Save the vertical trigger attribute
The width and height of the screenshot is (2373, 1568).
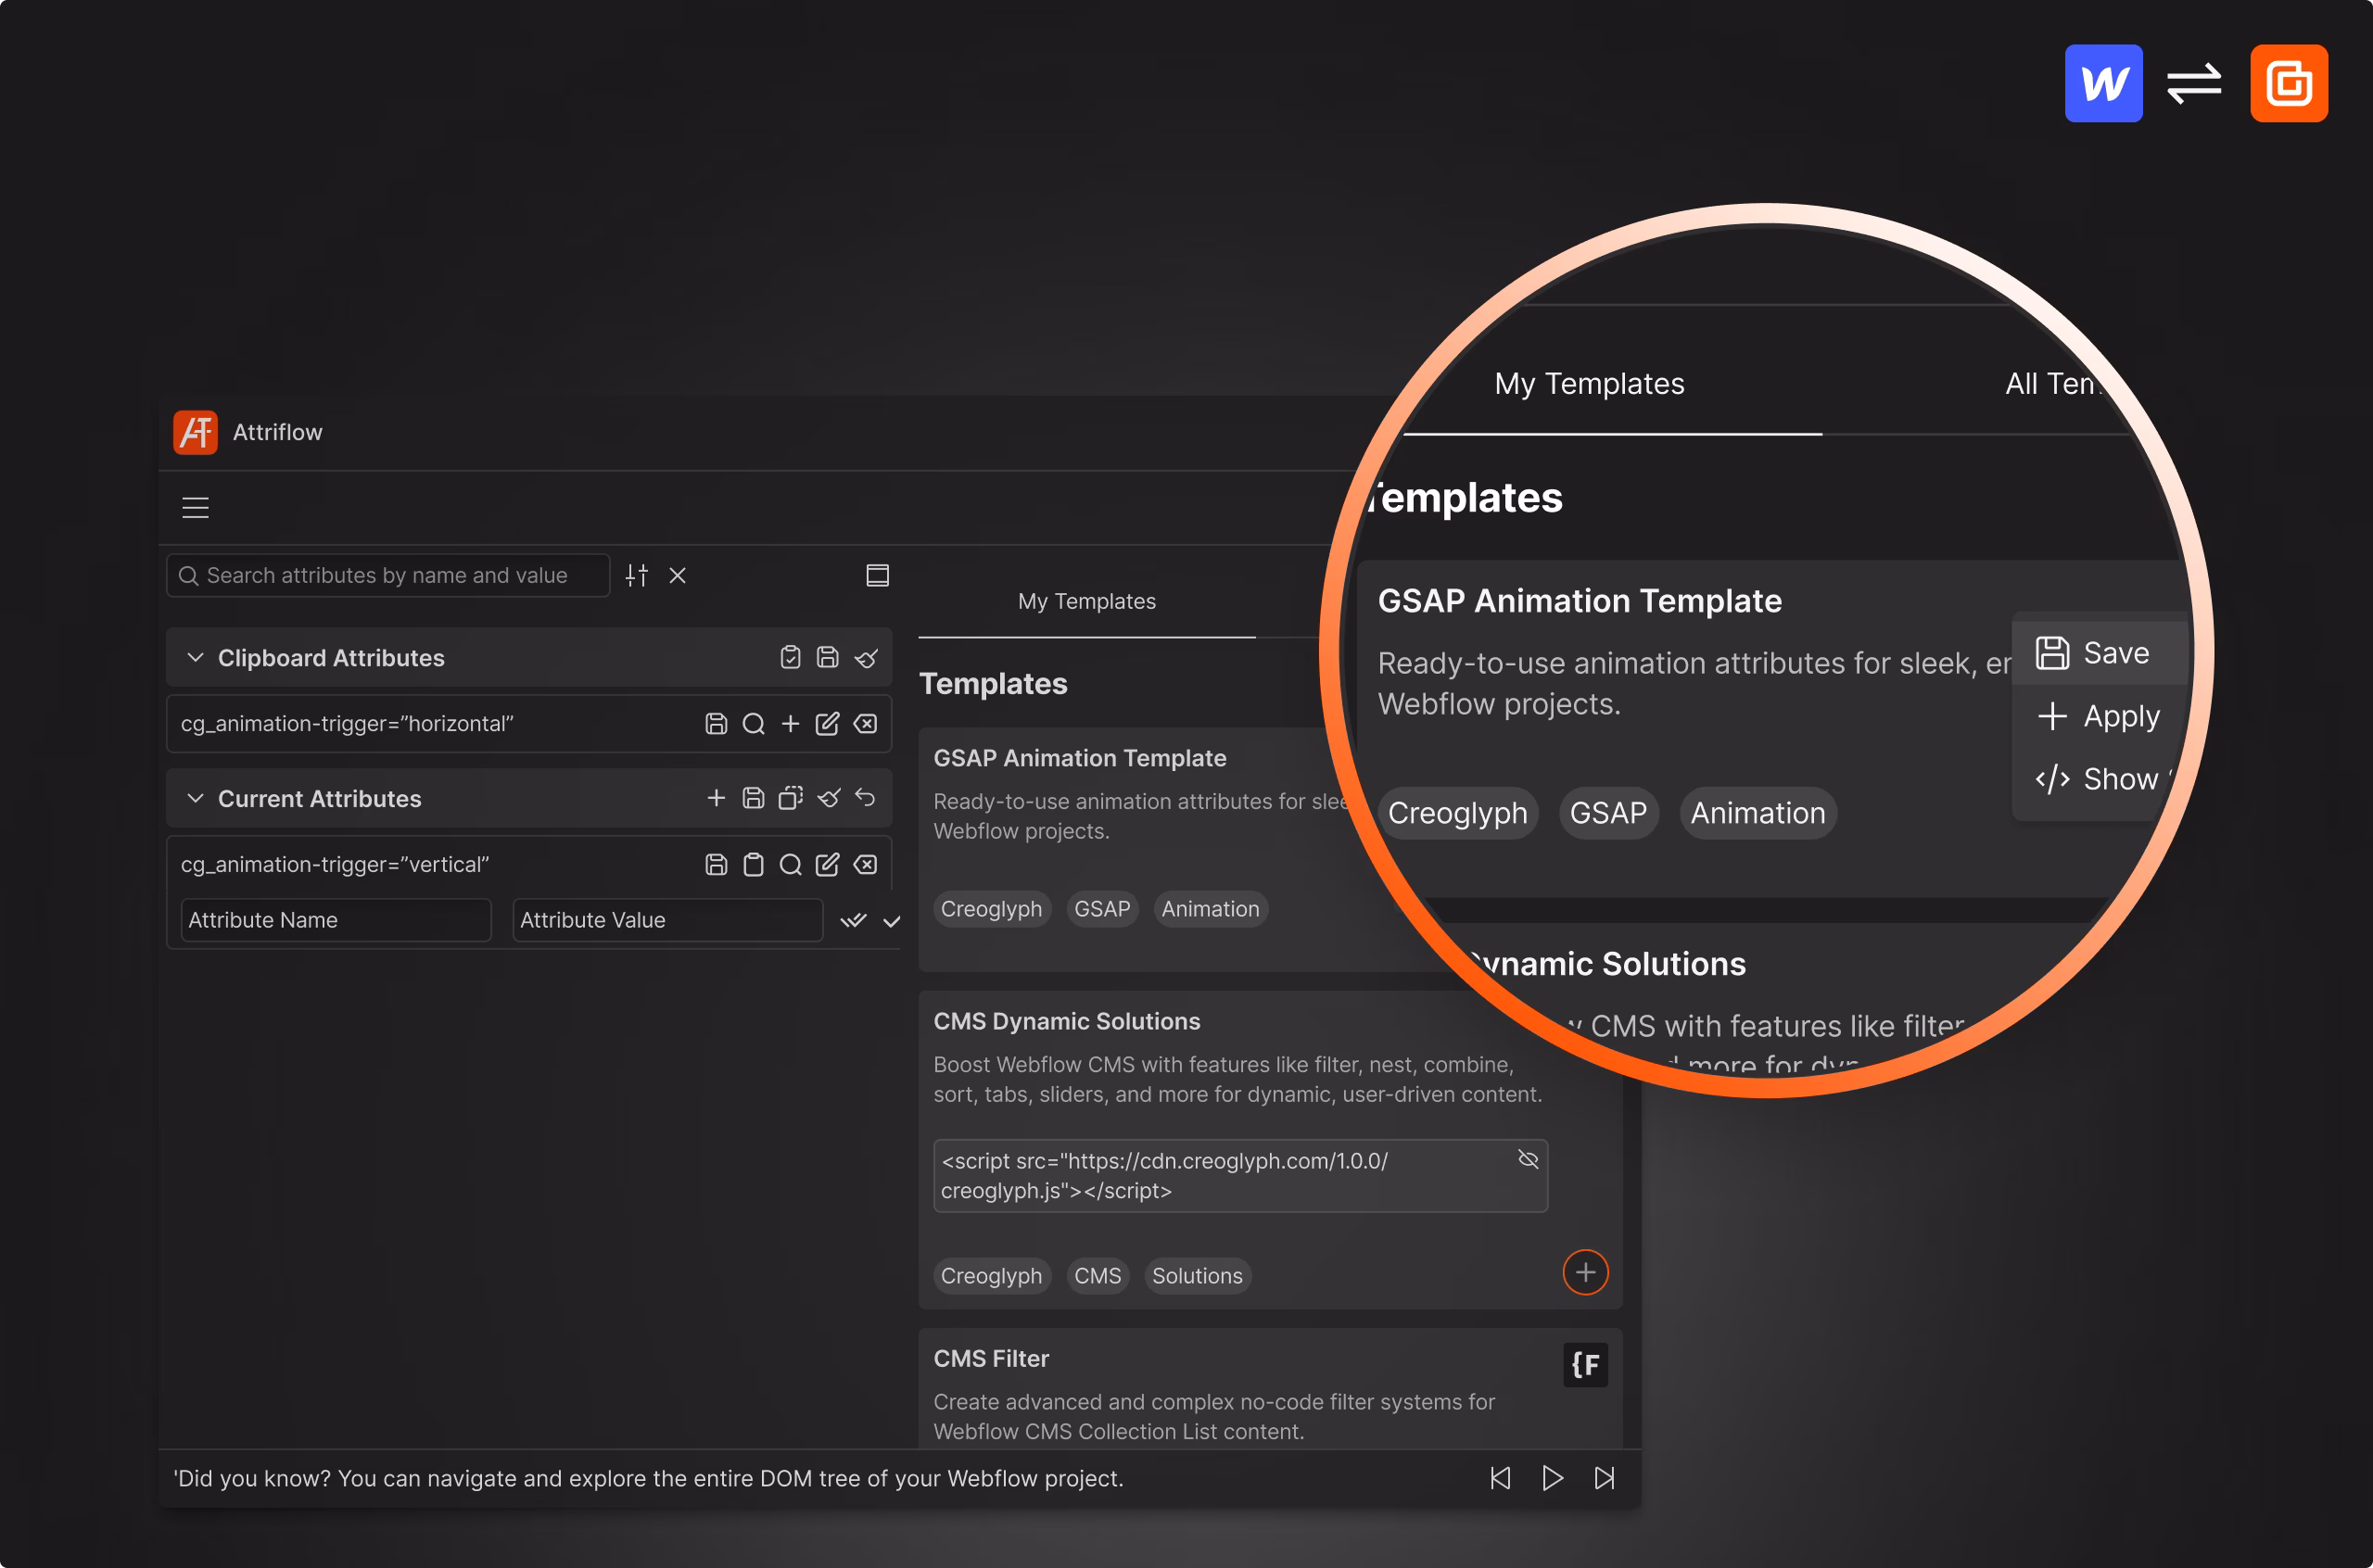[716, 864]
